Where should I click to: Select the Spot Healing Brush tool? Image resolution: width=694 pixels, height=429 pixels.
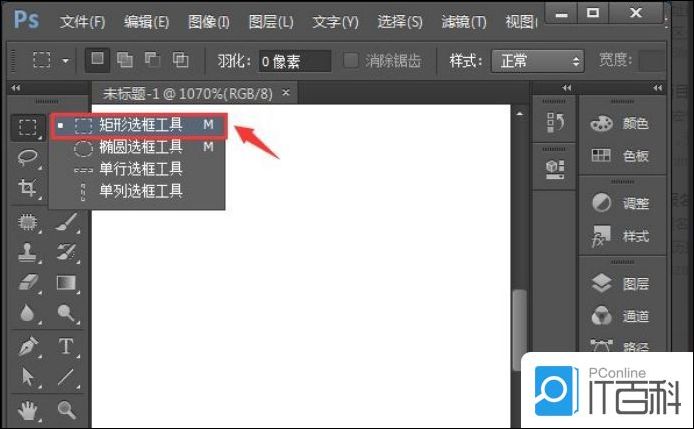click(x=27, y=222)
